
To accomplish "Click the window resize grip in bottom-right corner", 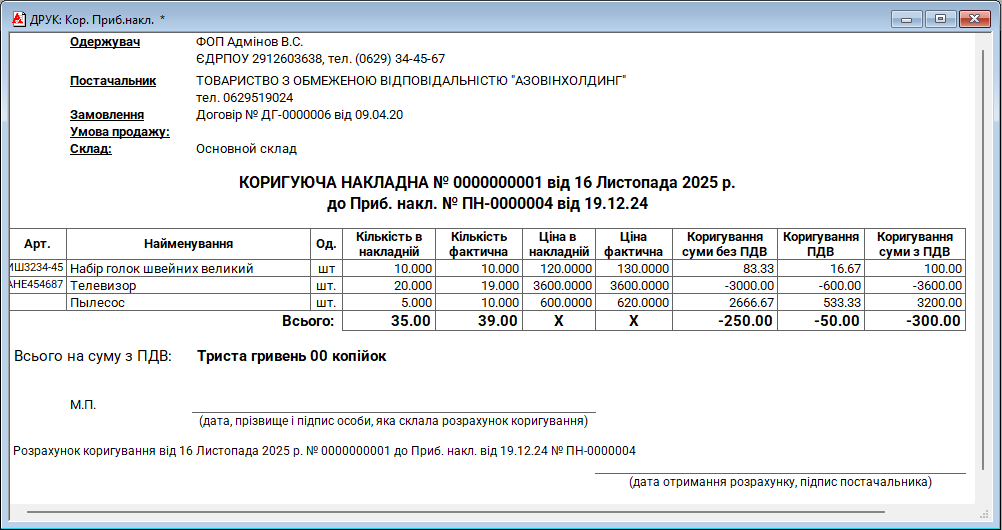I will click(990, 518).
